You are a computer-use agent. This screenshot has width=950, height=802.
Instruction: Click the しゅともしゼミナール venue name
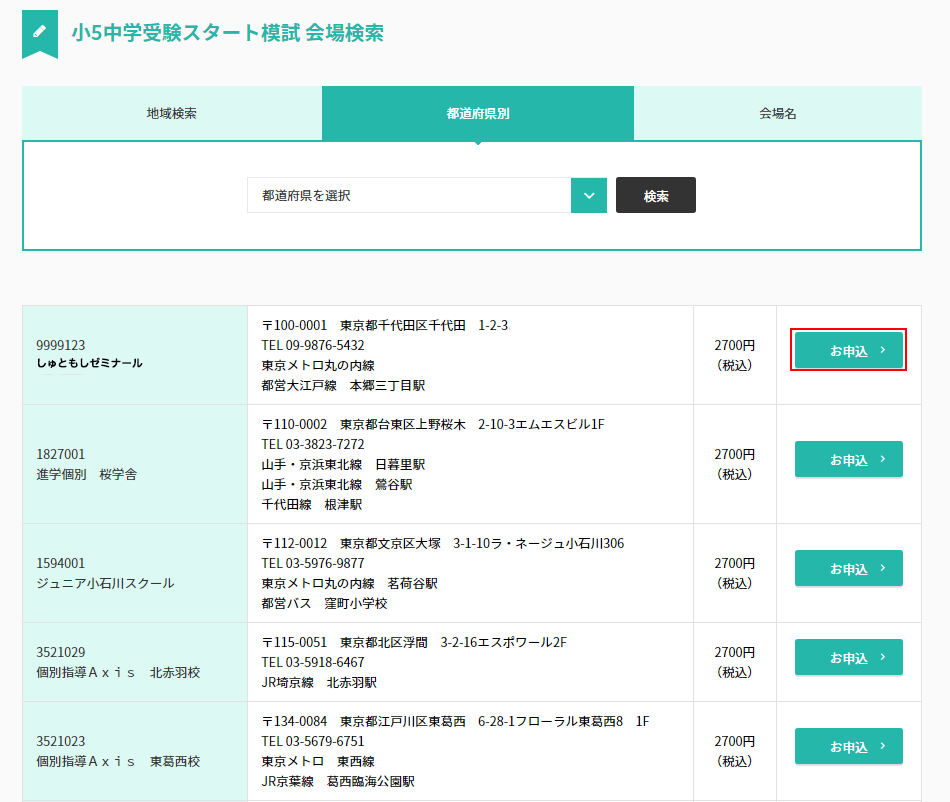click(x=89, y=363)
